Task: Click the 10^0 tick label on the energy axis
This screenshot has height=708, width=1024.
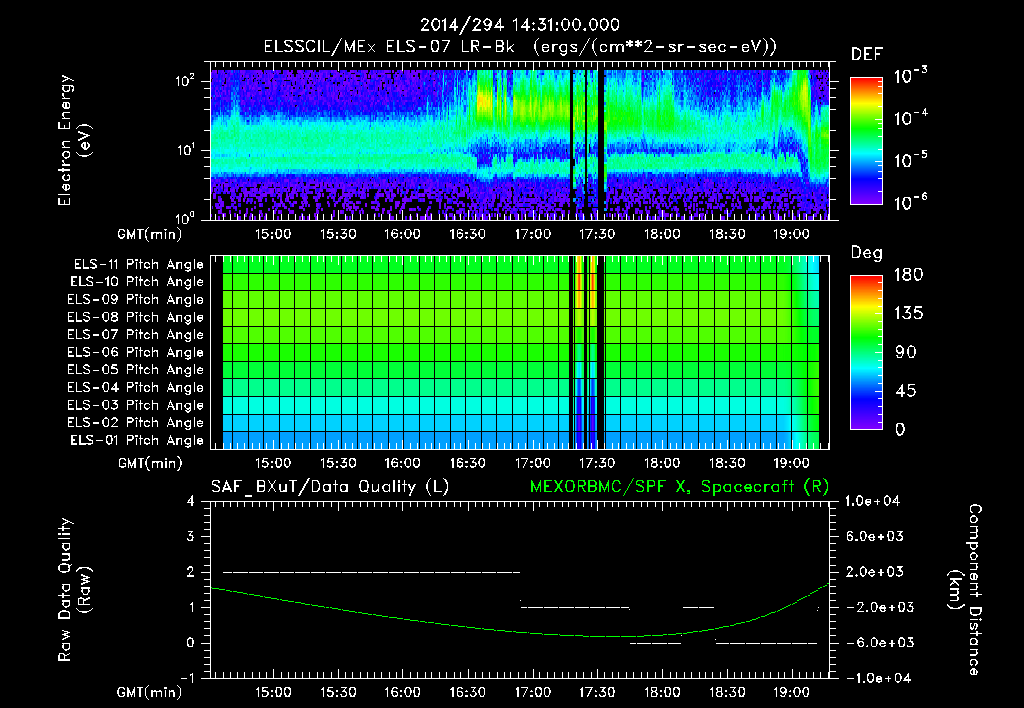Action: (185, 217)
